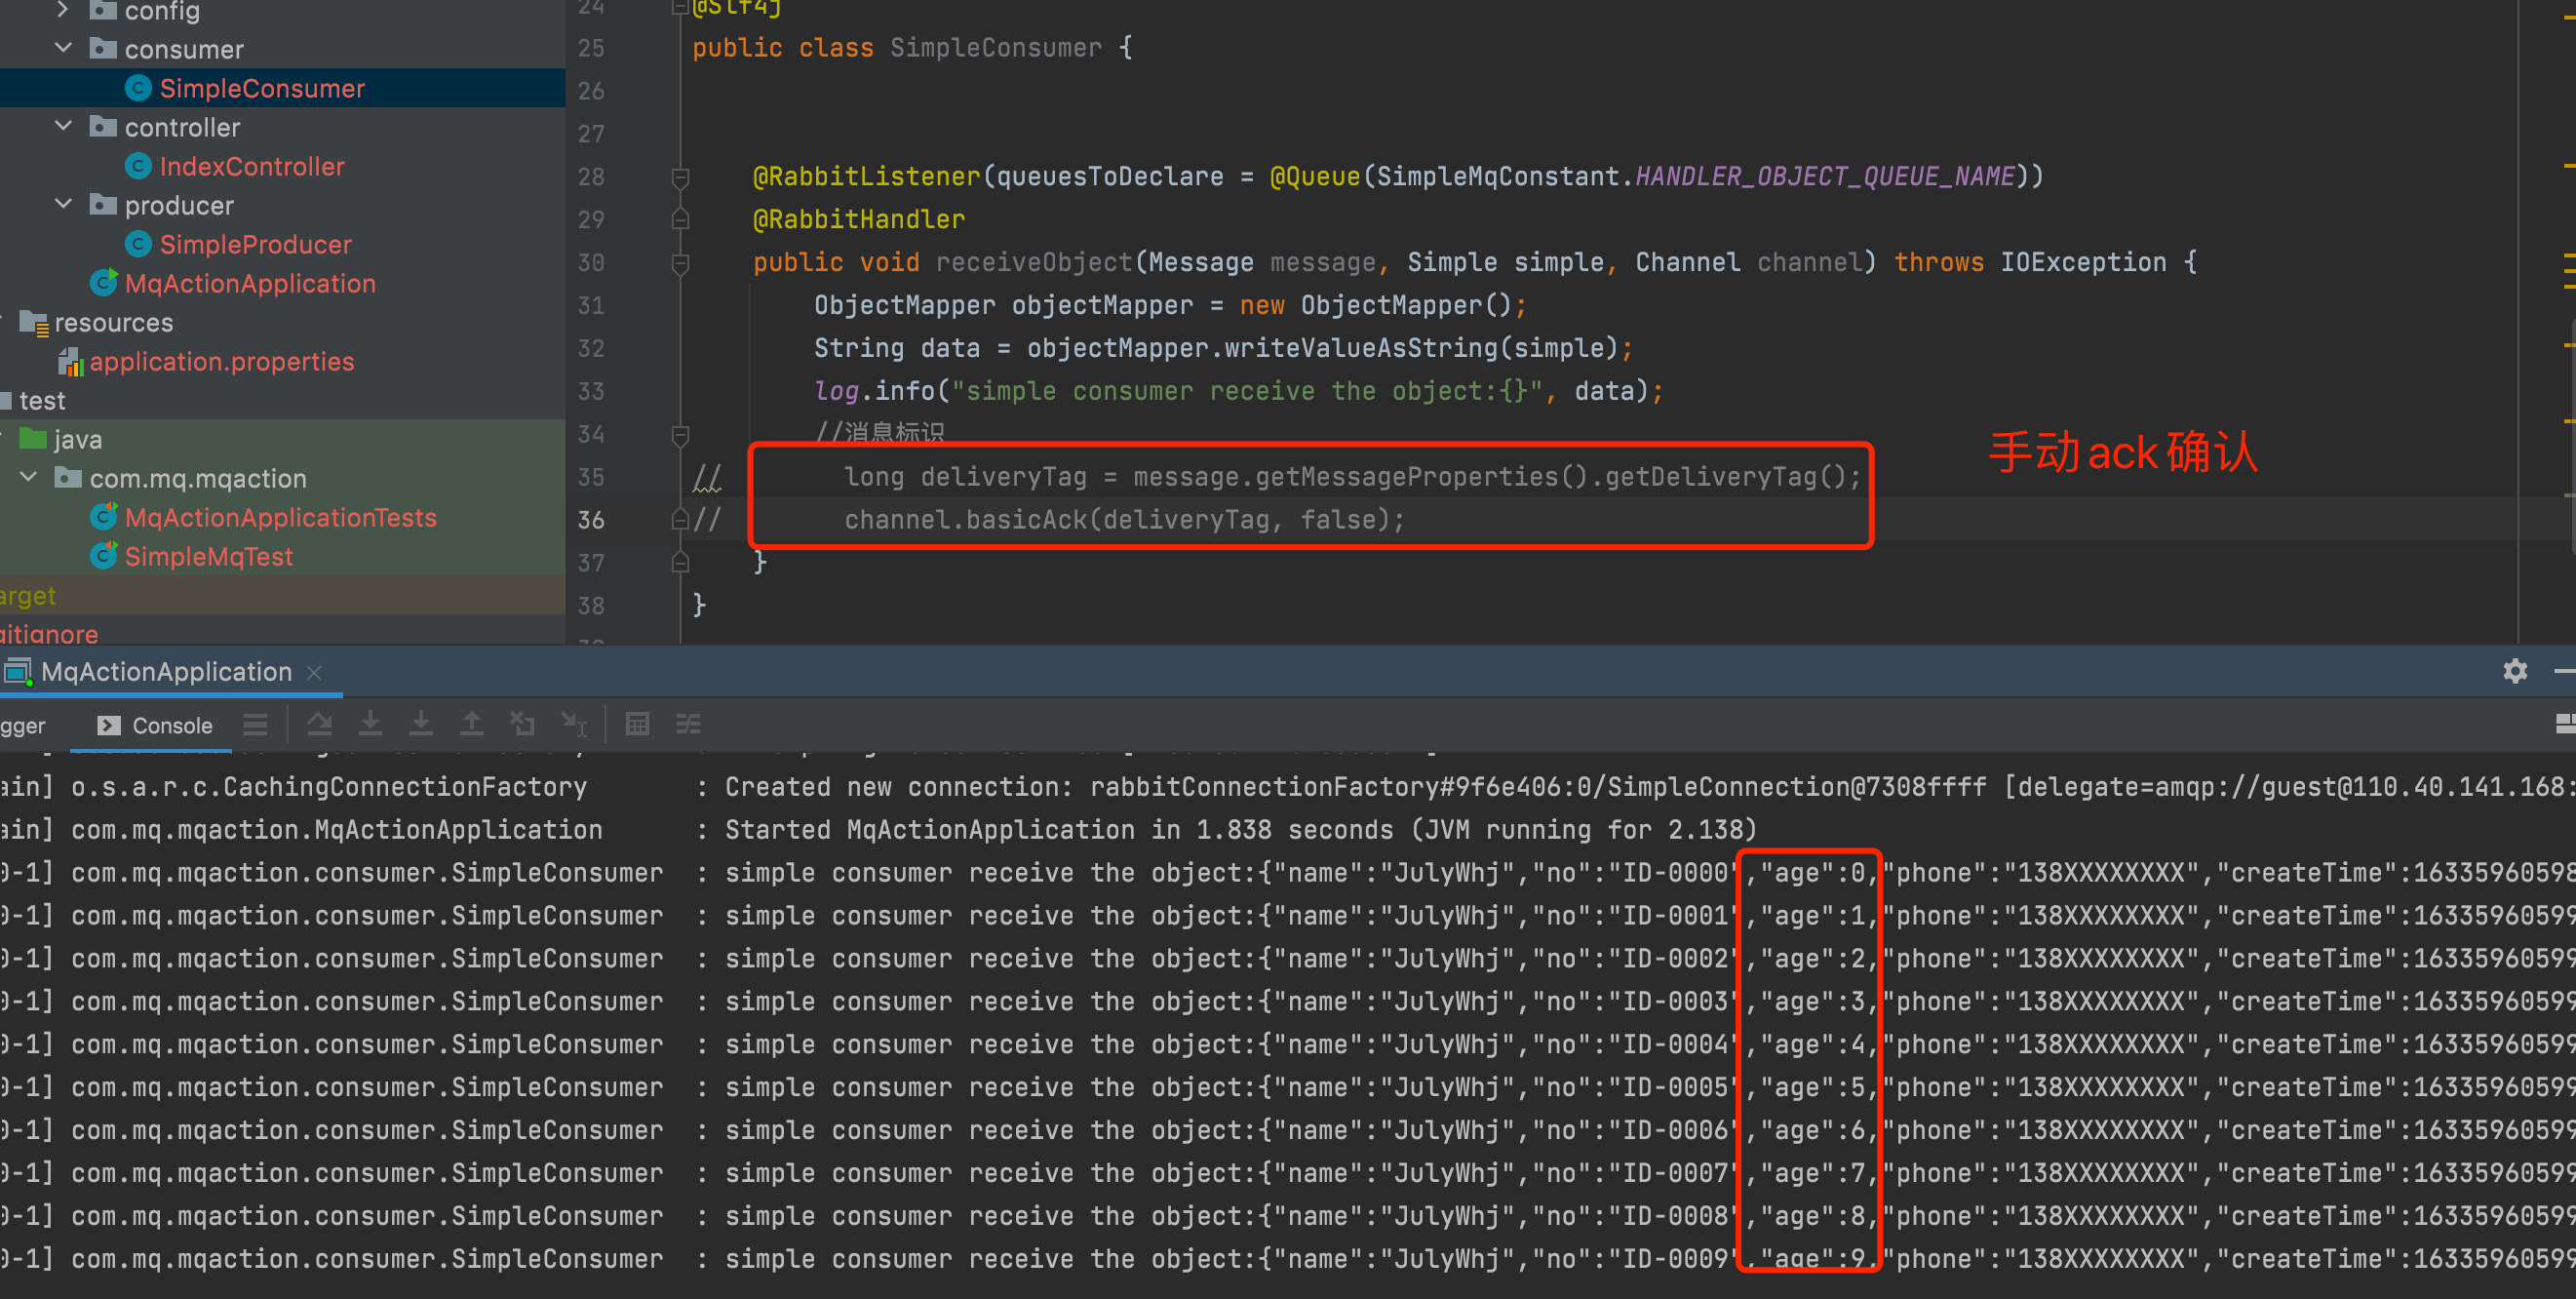Click the MqActionApplicationTests test class icon

104,517
